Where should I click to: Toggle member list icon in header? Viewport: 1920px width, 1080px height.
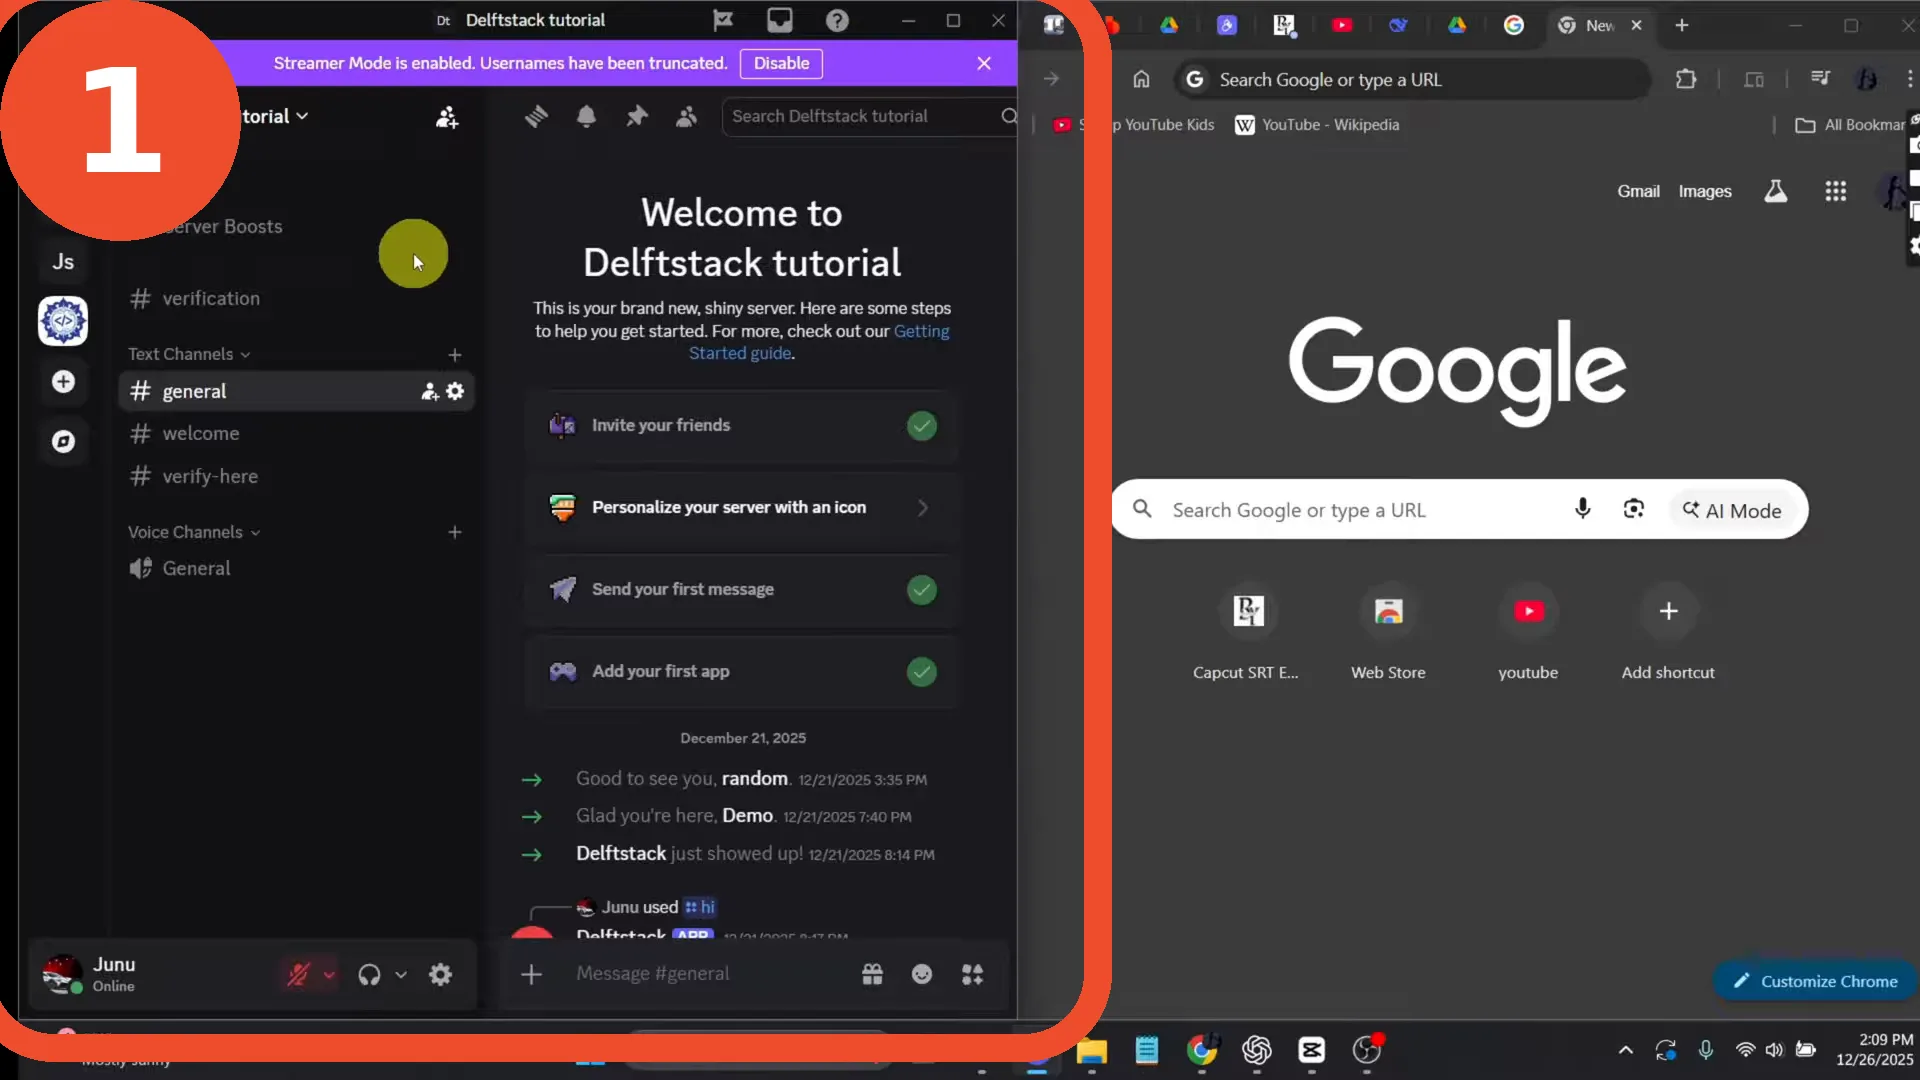(x=686, y=116)
